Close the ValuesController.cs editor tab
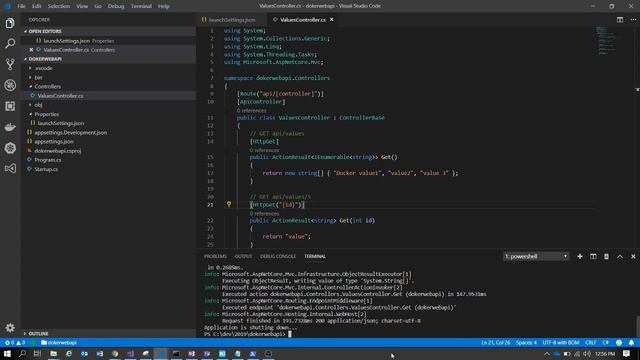This screenshot has width=640, height=360. coord(331,20)
